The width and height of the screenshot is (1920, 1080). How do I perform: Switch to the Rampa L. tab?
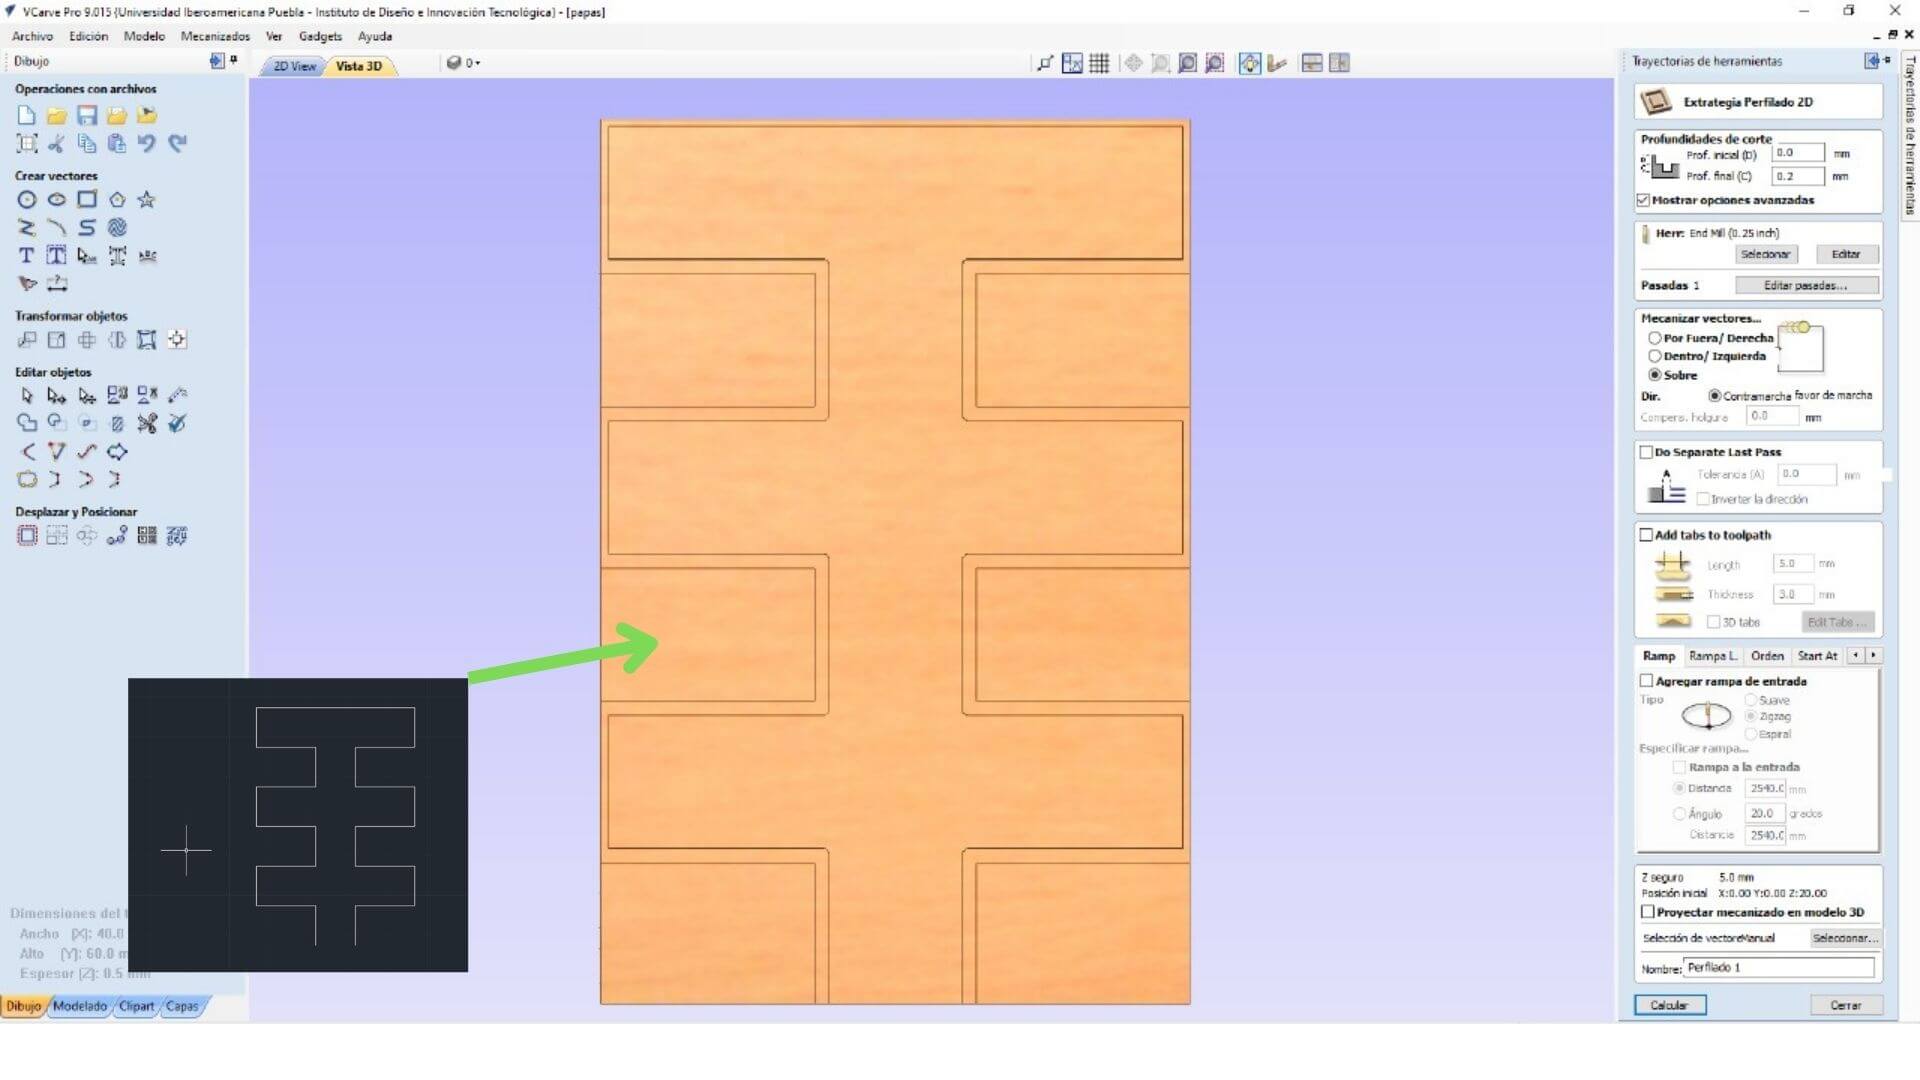pos(1712,656)
